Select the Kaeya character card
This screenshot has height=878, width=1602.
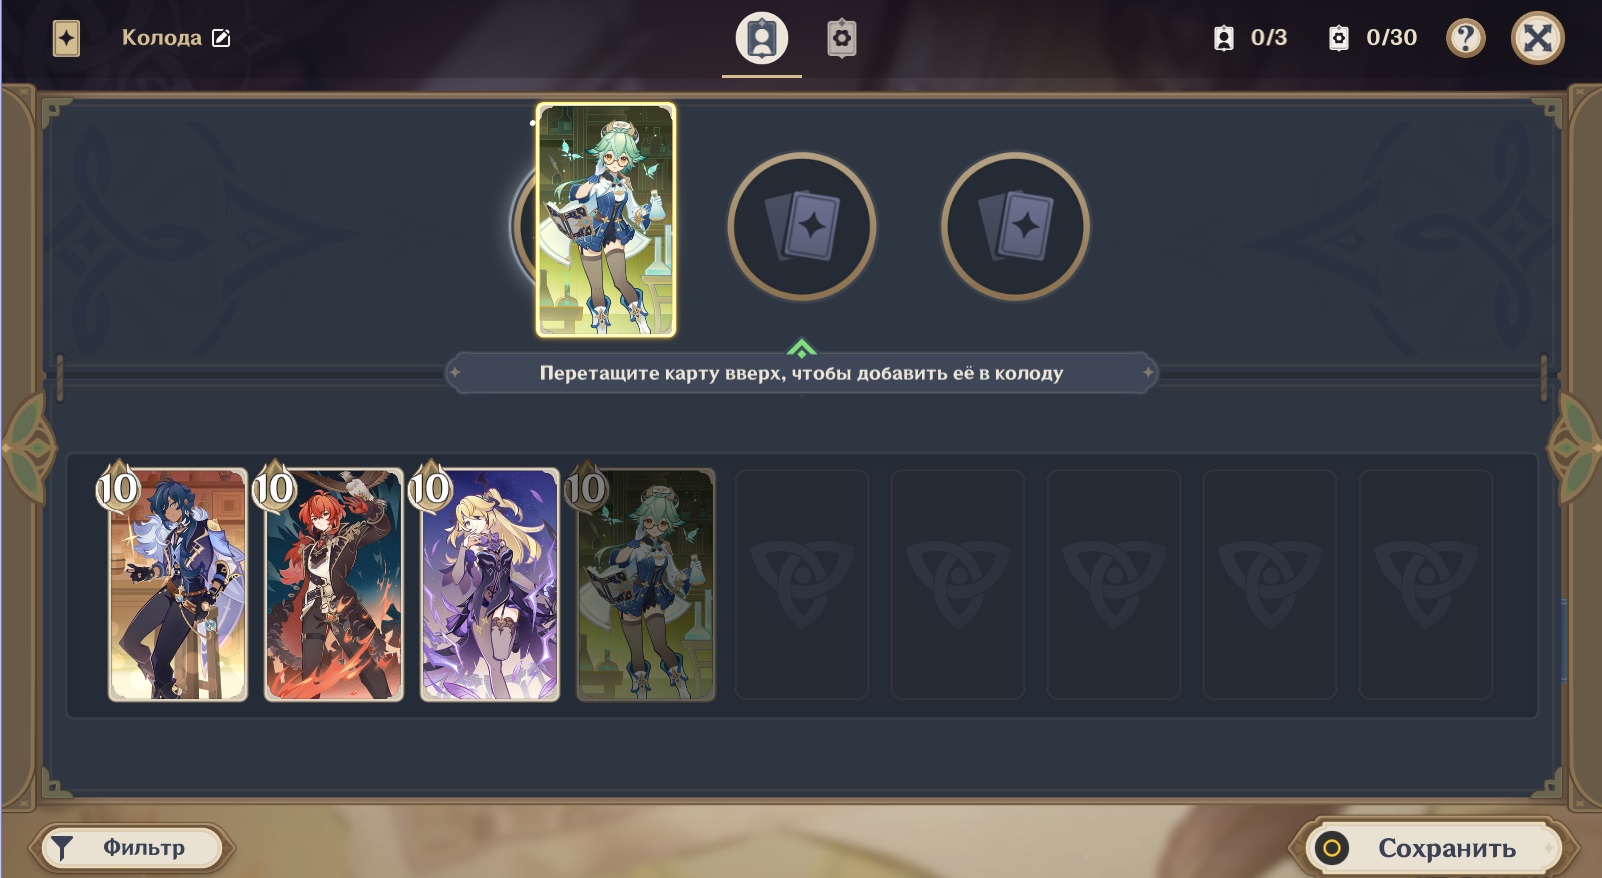[x=177, y=584]
